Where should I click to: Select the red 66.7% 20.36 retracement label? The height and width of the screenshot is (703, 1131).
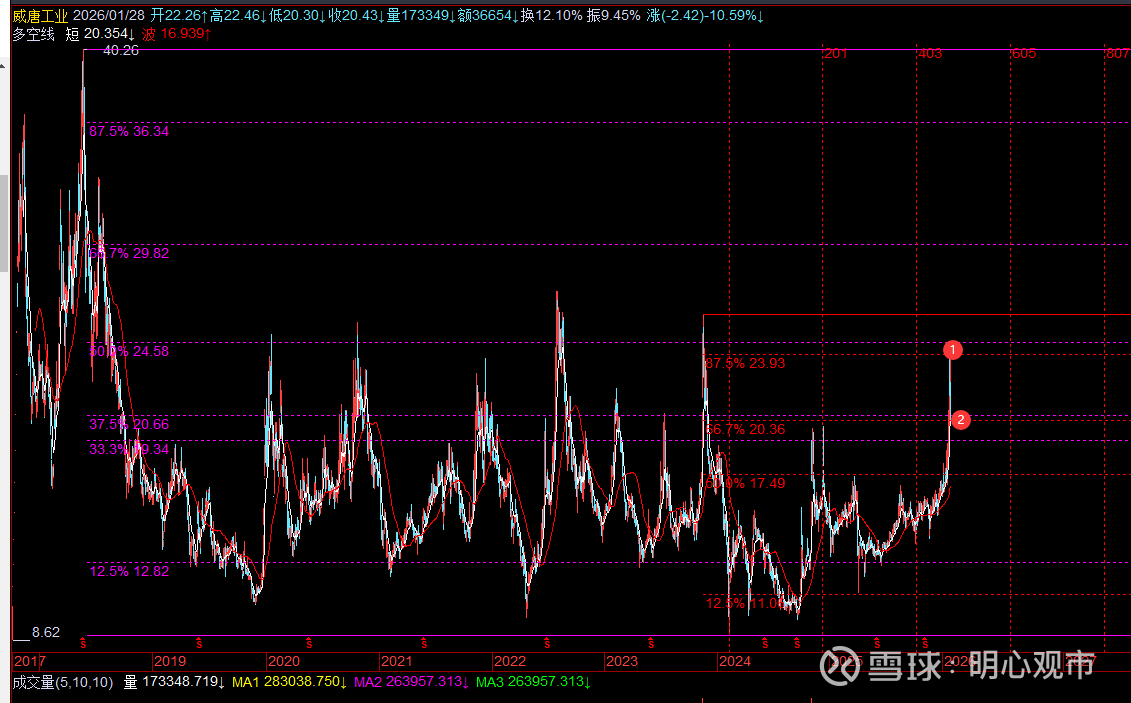point(745,429)
